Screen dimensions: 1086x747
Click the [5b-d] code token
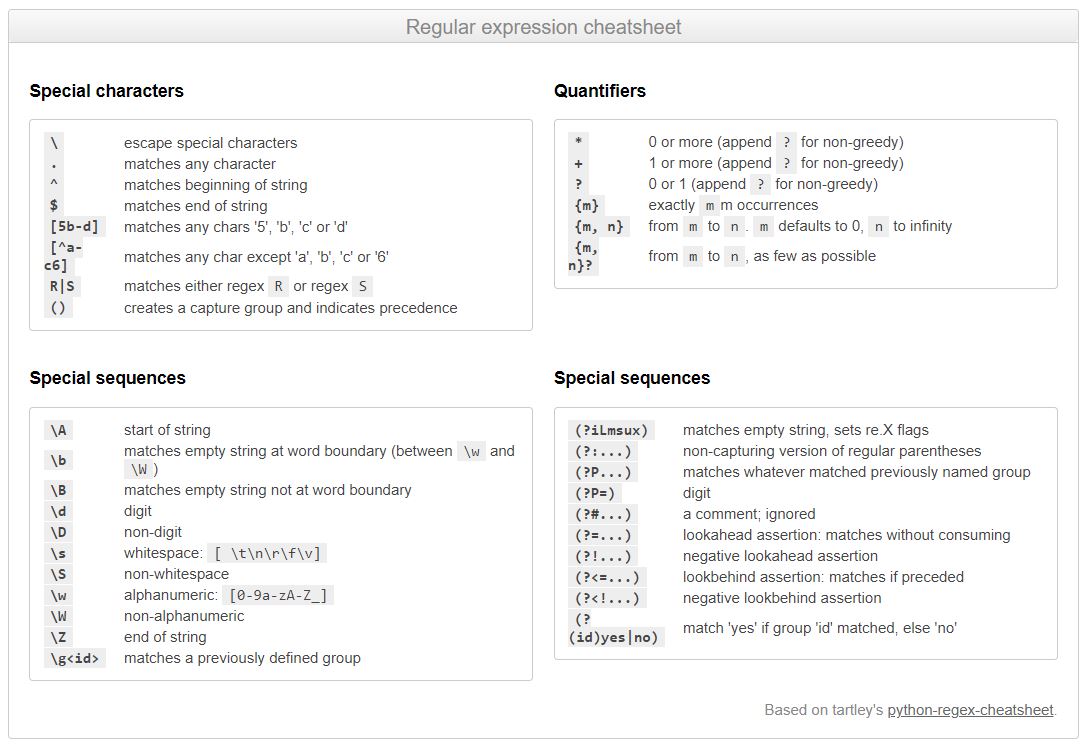tap(75, 226)
